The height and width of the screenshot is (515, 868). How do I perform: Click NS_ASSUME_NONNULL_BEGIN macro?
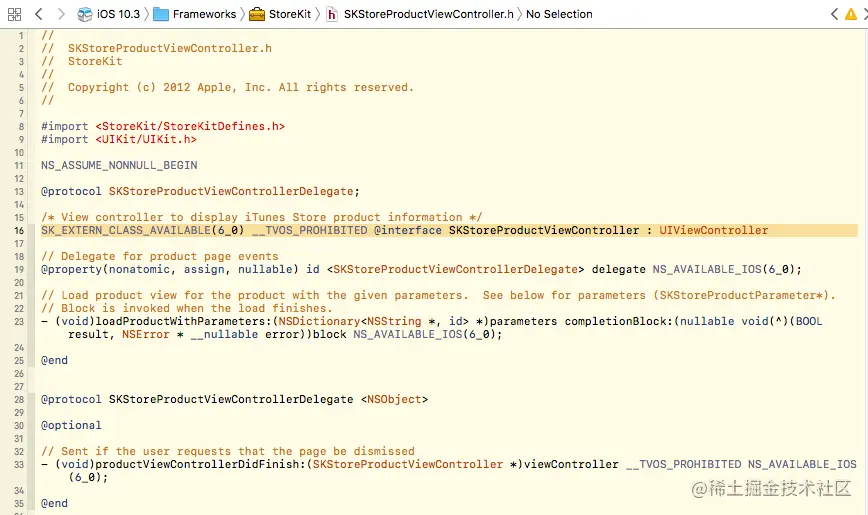point(119,166)
